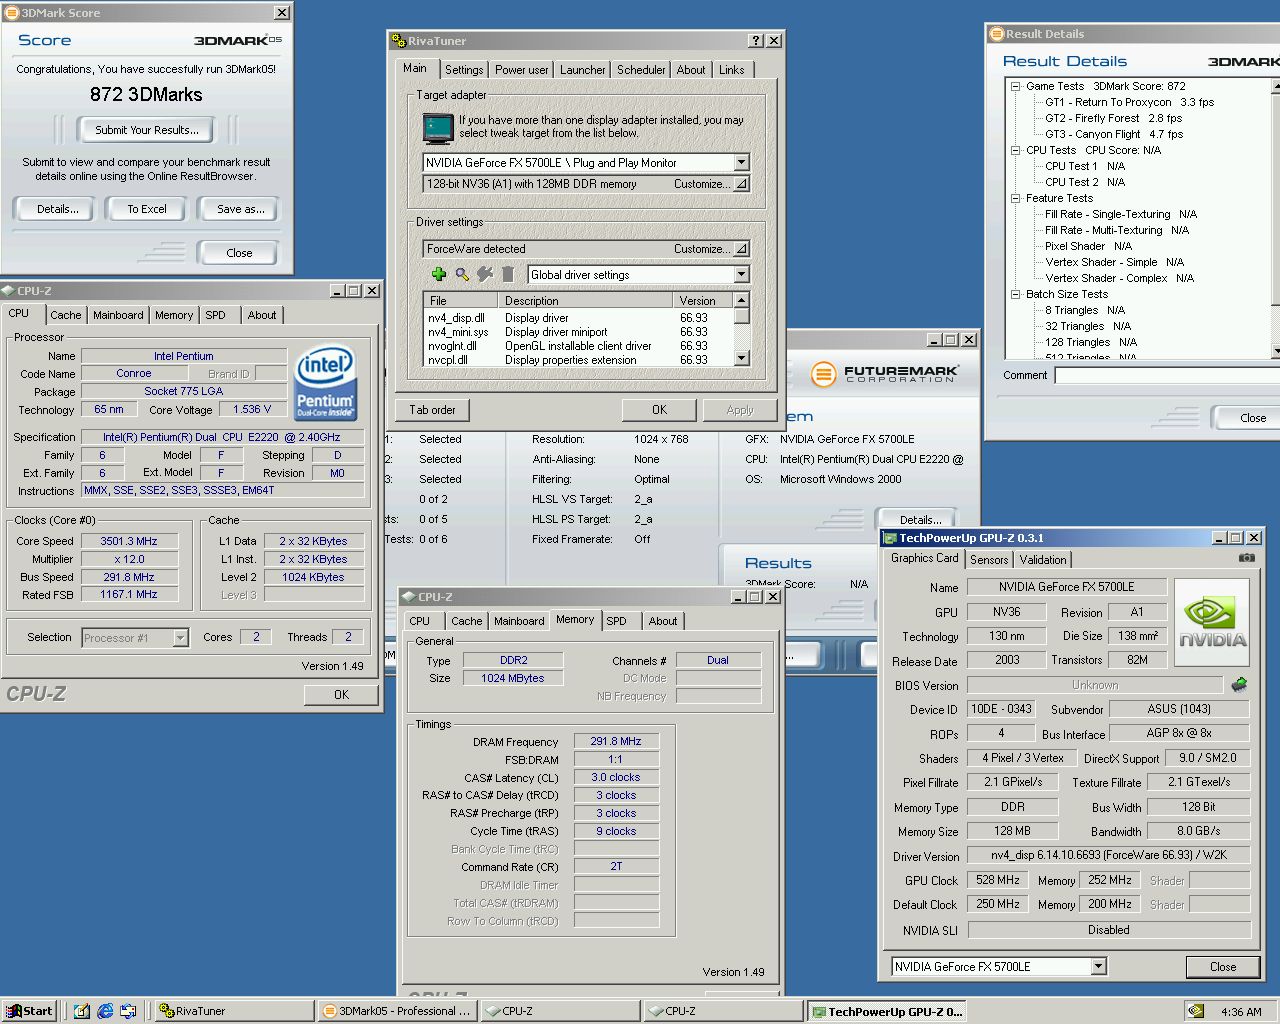This screenshot has width=1280, height=1024.
Task: Click the taskbar clock showing 4:36 AM
Action: click(1241, 1011)
